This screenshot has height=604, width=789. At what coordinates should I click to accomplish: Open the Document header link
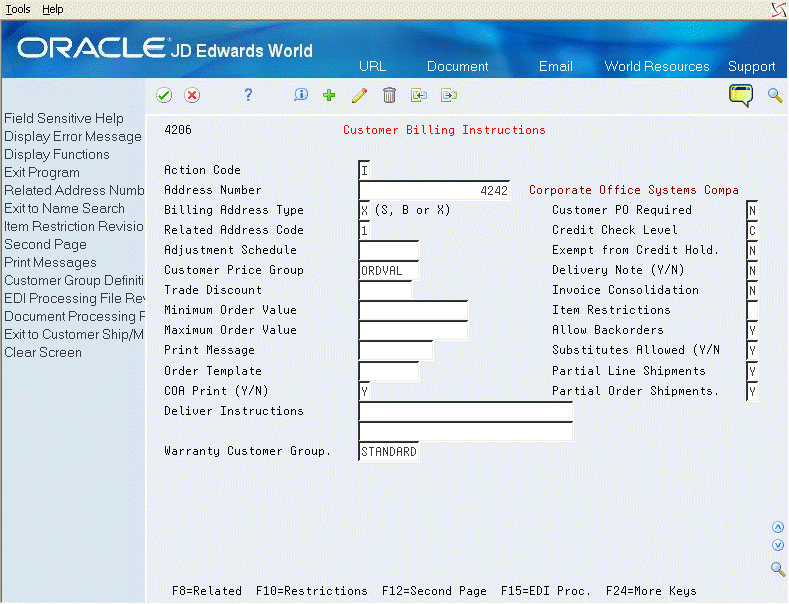point(457,66)
